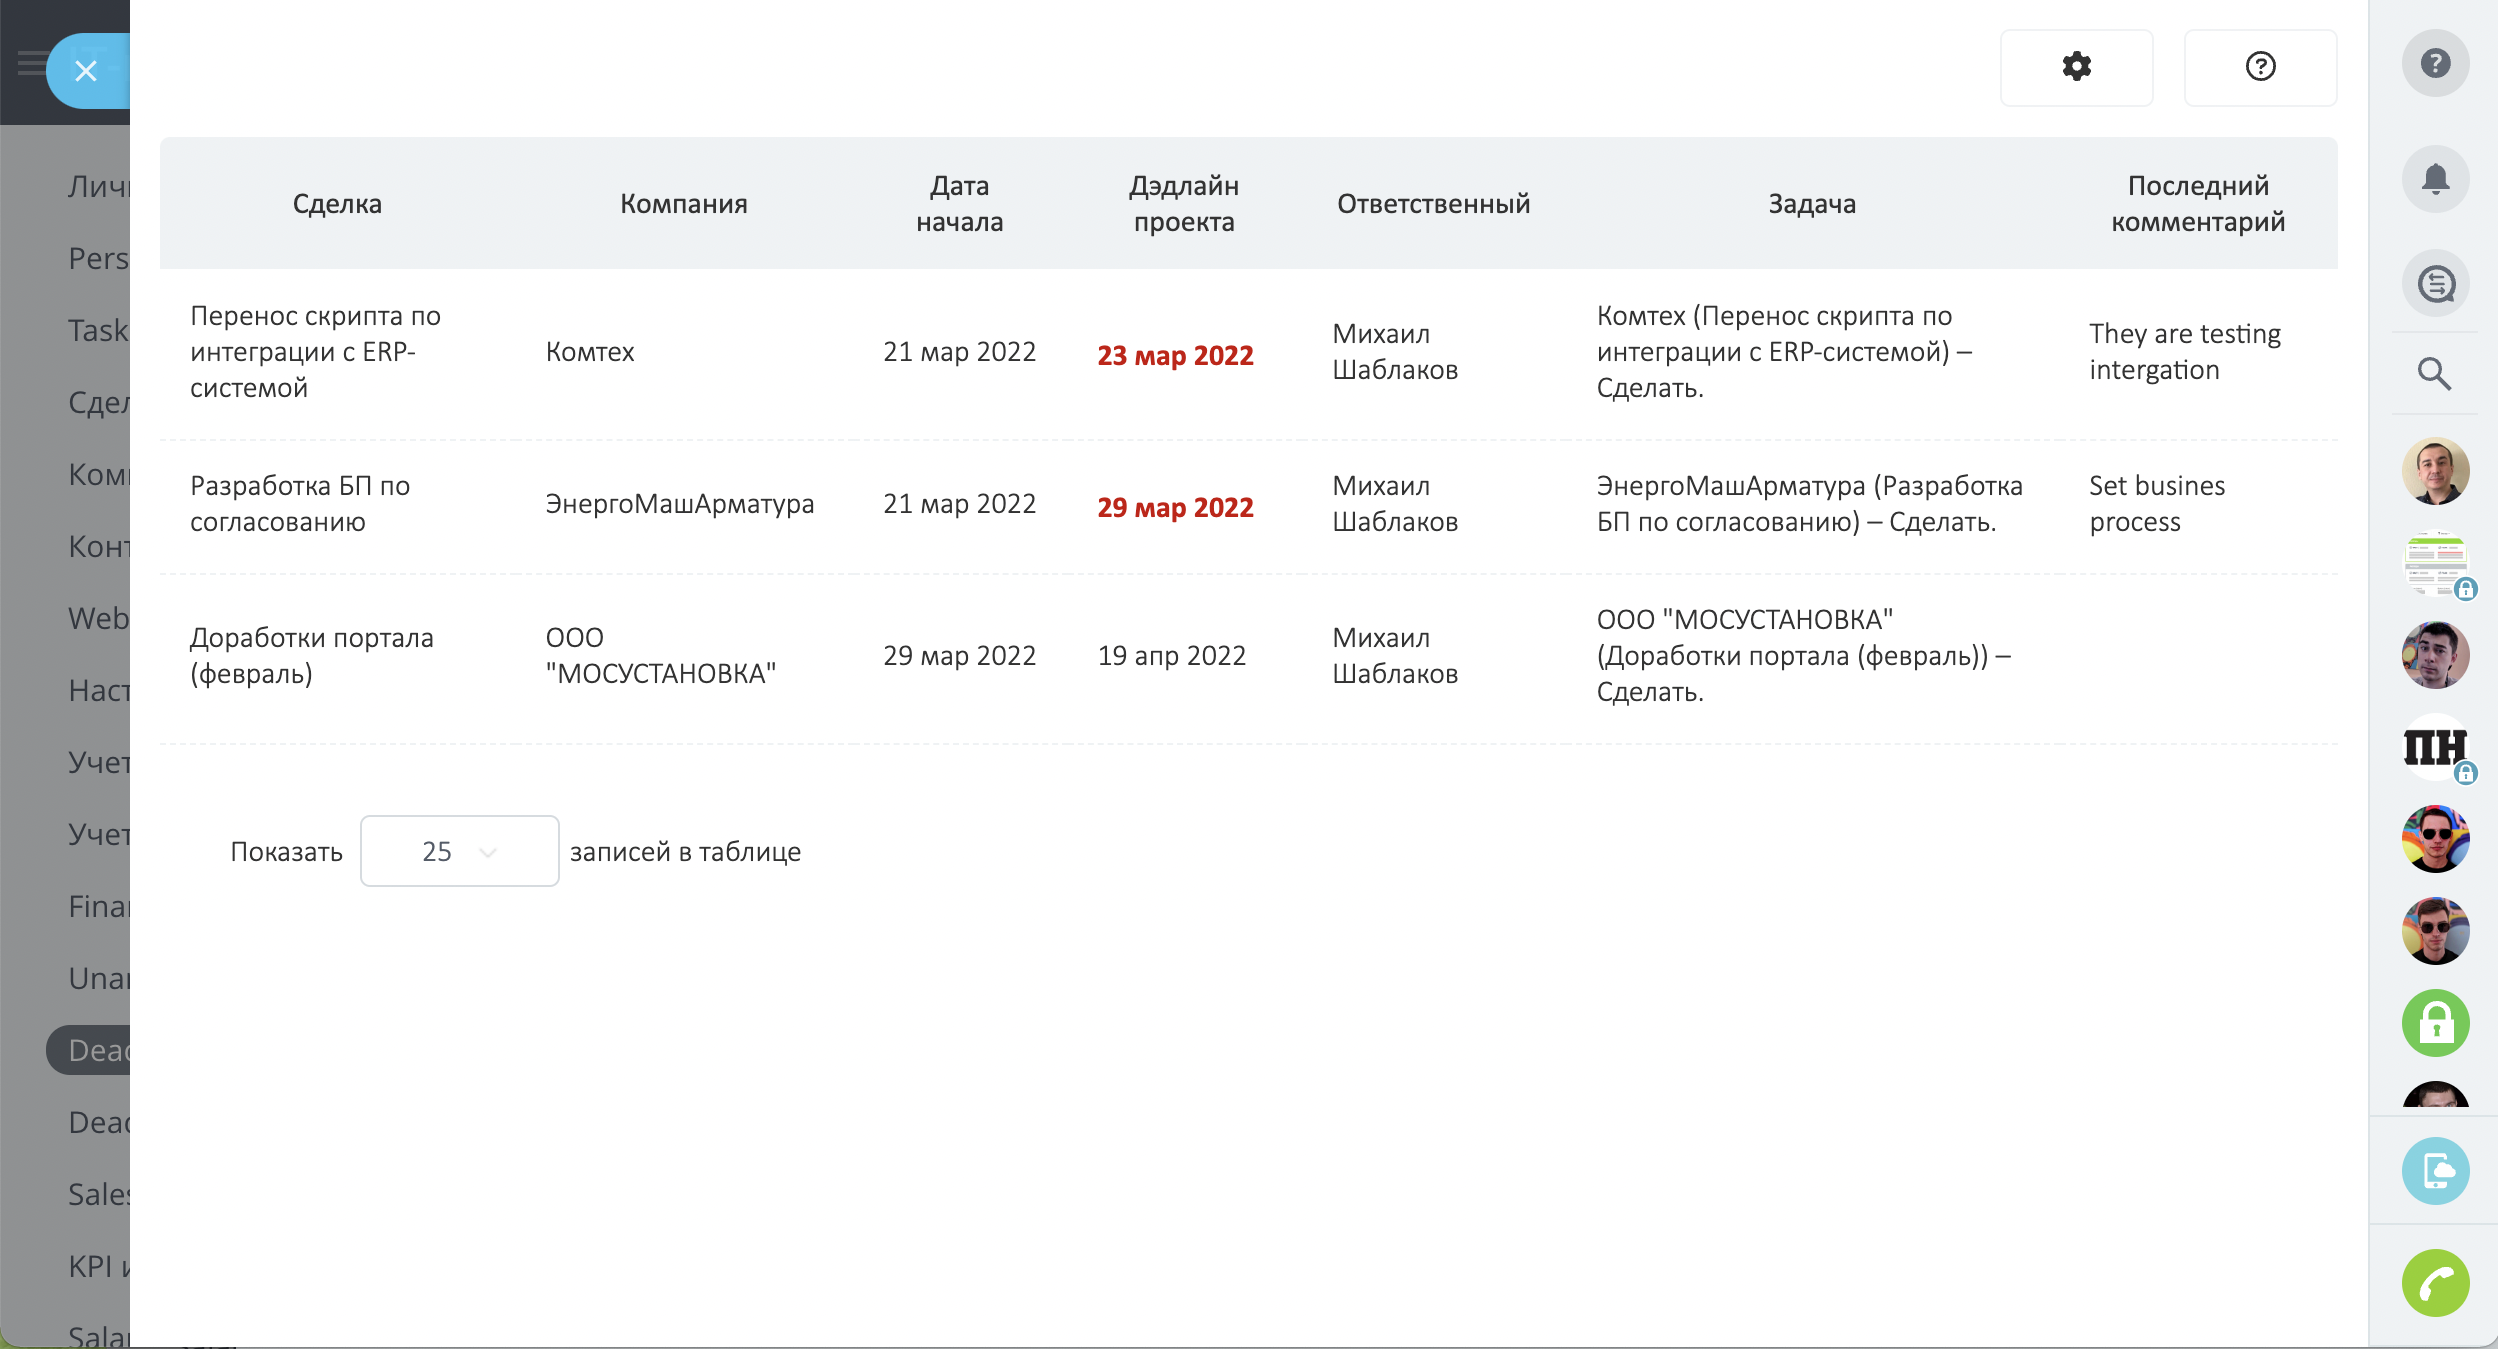Viewport: 2498px width, 1349px height.
Task: Click the gray help icon in sidebar
Action: click(x=2435, y=64)
